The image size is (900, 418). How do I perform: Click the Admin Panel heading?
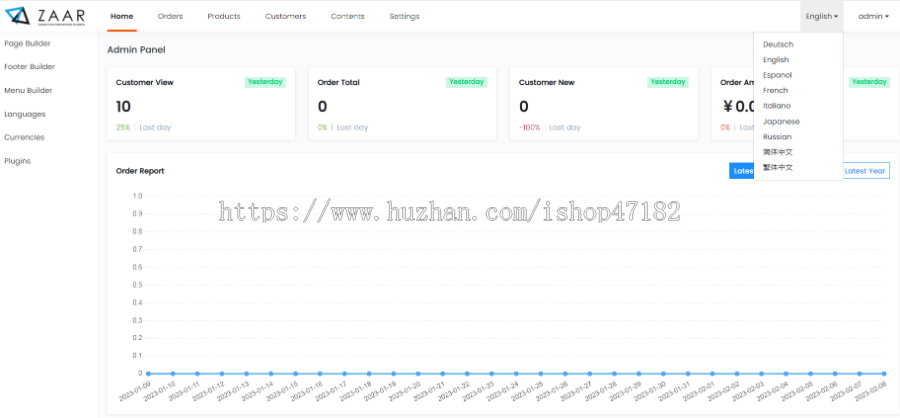click(x=136, y=50)
